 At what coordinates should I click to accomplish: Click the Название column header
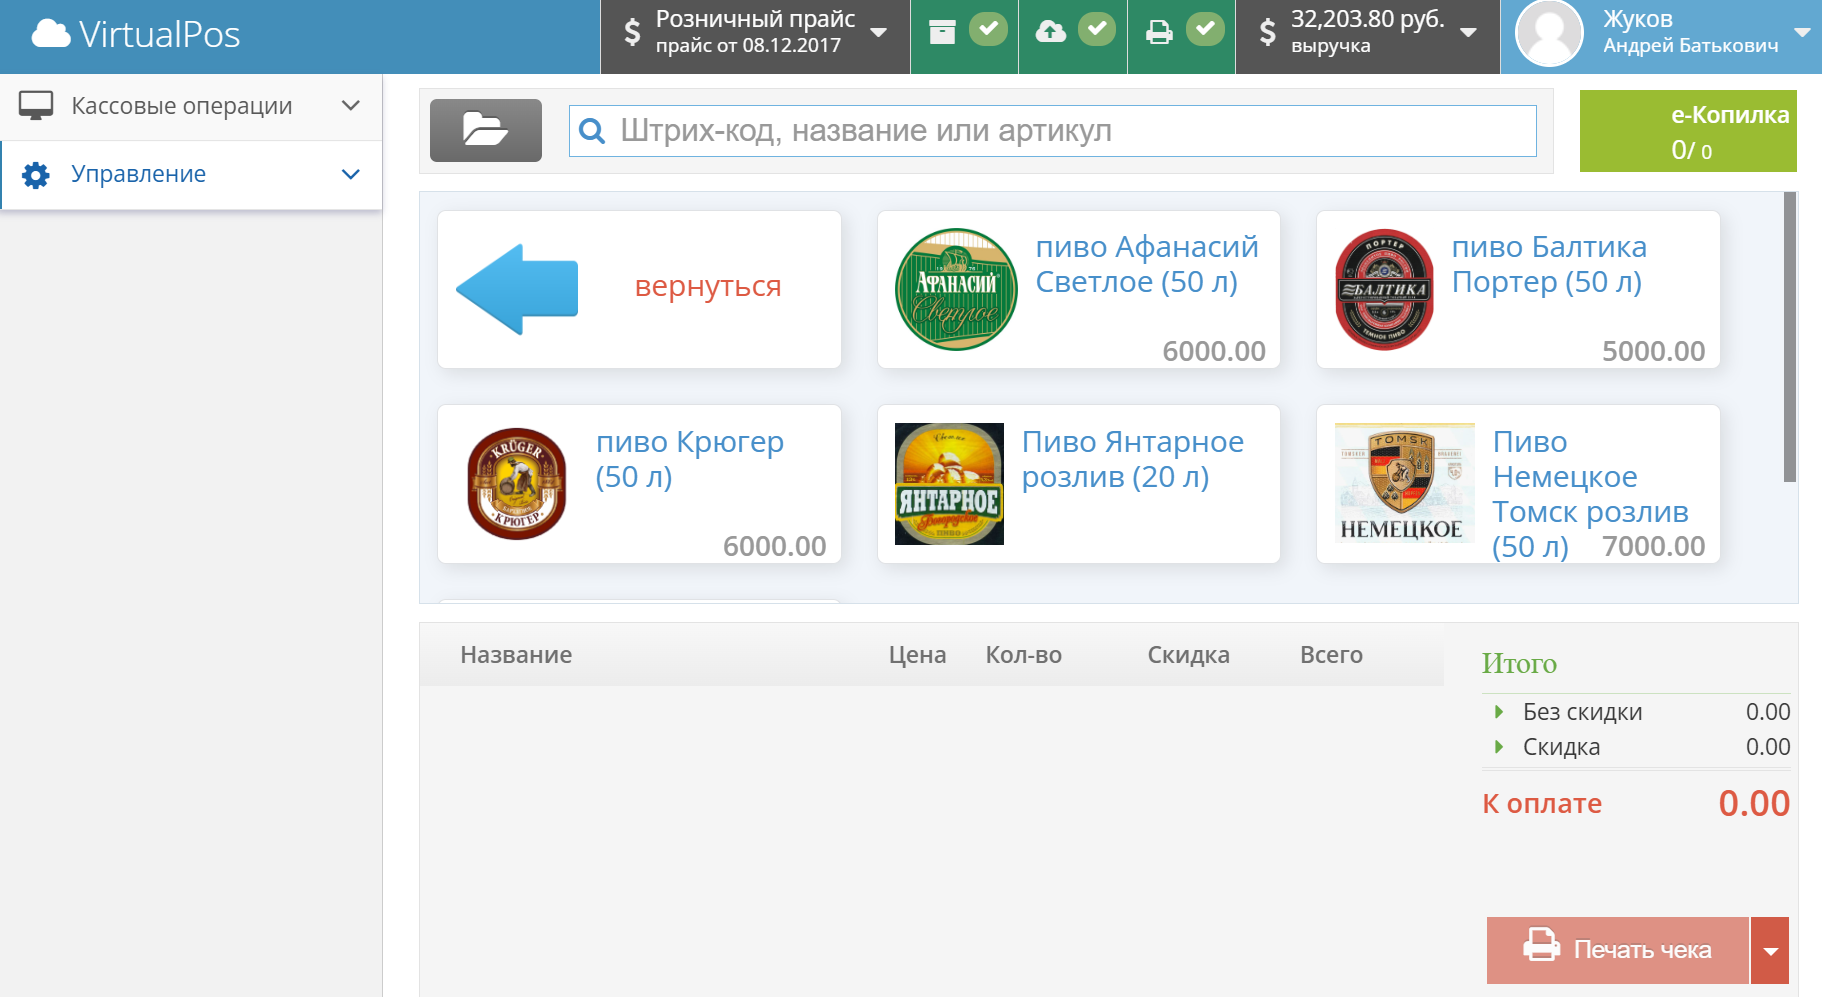tap(516, 655)
